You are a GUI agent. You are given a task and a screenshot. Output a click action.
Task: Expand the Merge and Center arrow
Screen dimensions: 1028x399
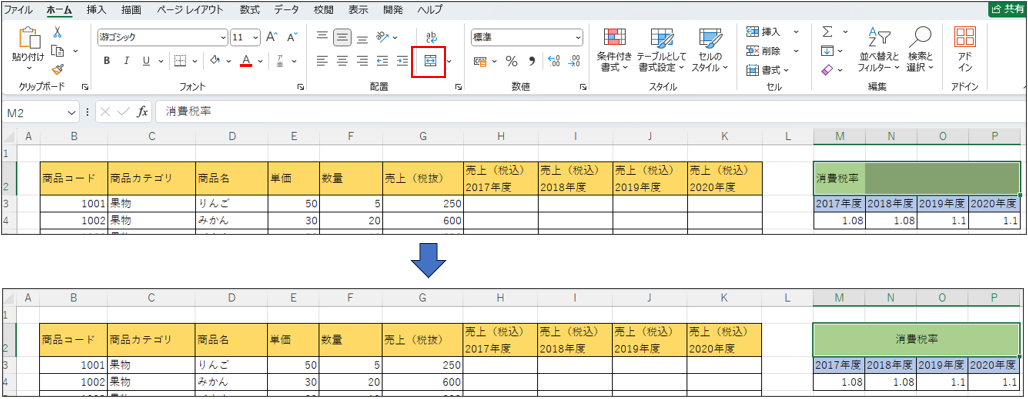[x=449, y=61]
